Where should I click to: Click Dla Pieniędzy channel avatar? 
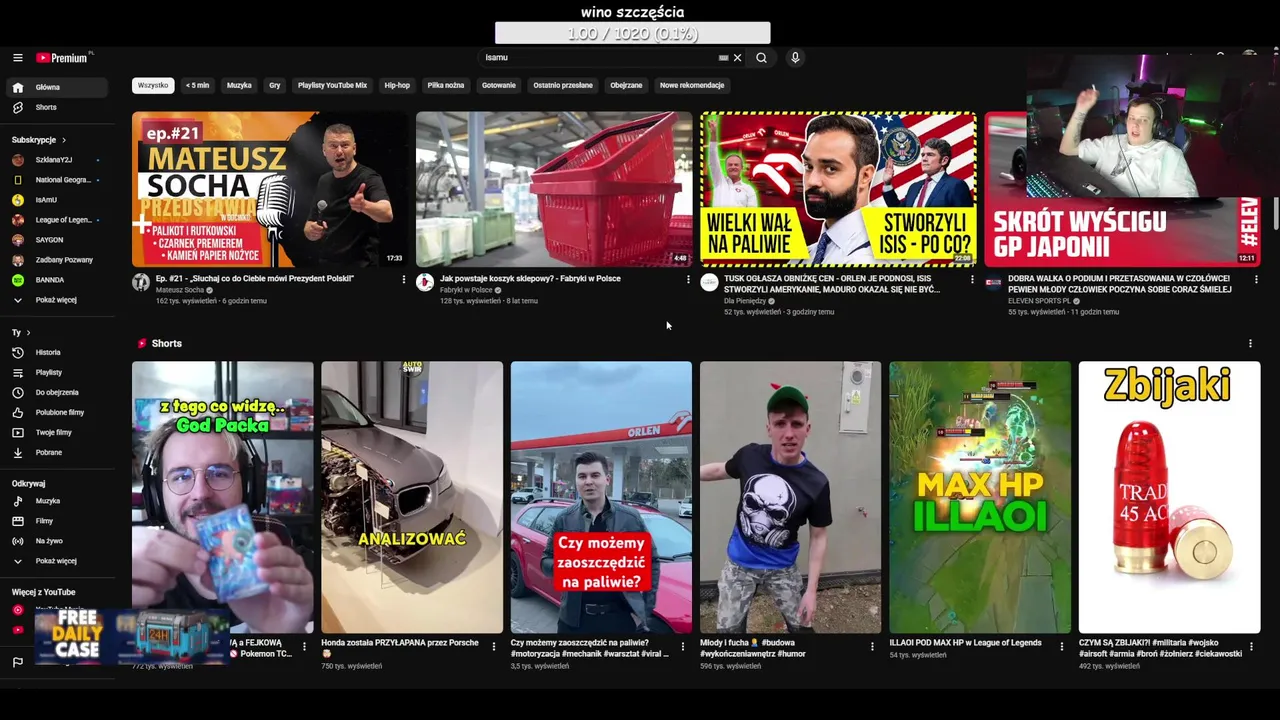pos(709,283)
